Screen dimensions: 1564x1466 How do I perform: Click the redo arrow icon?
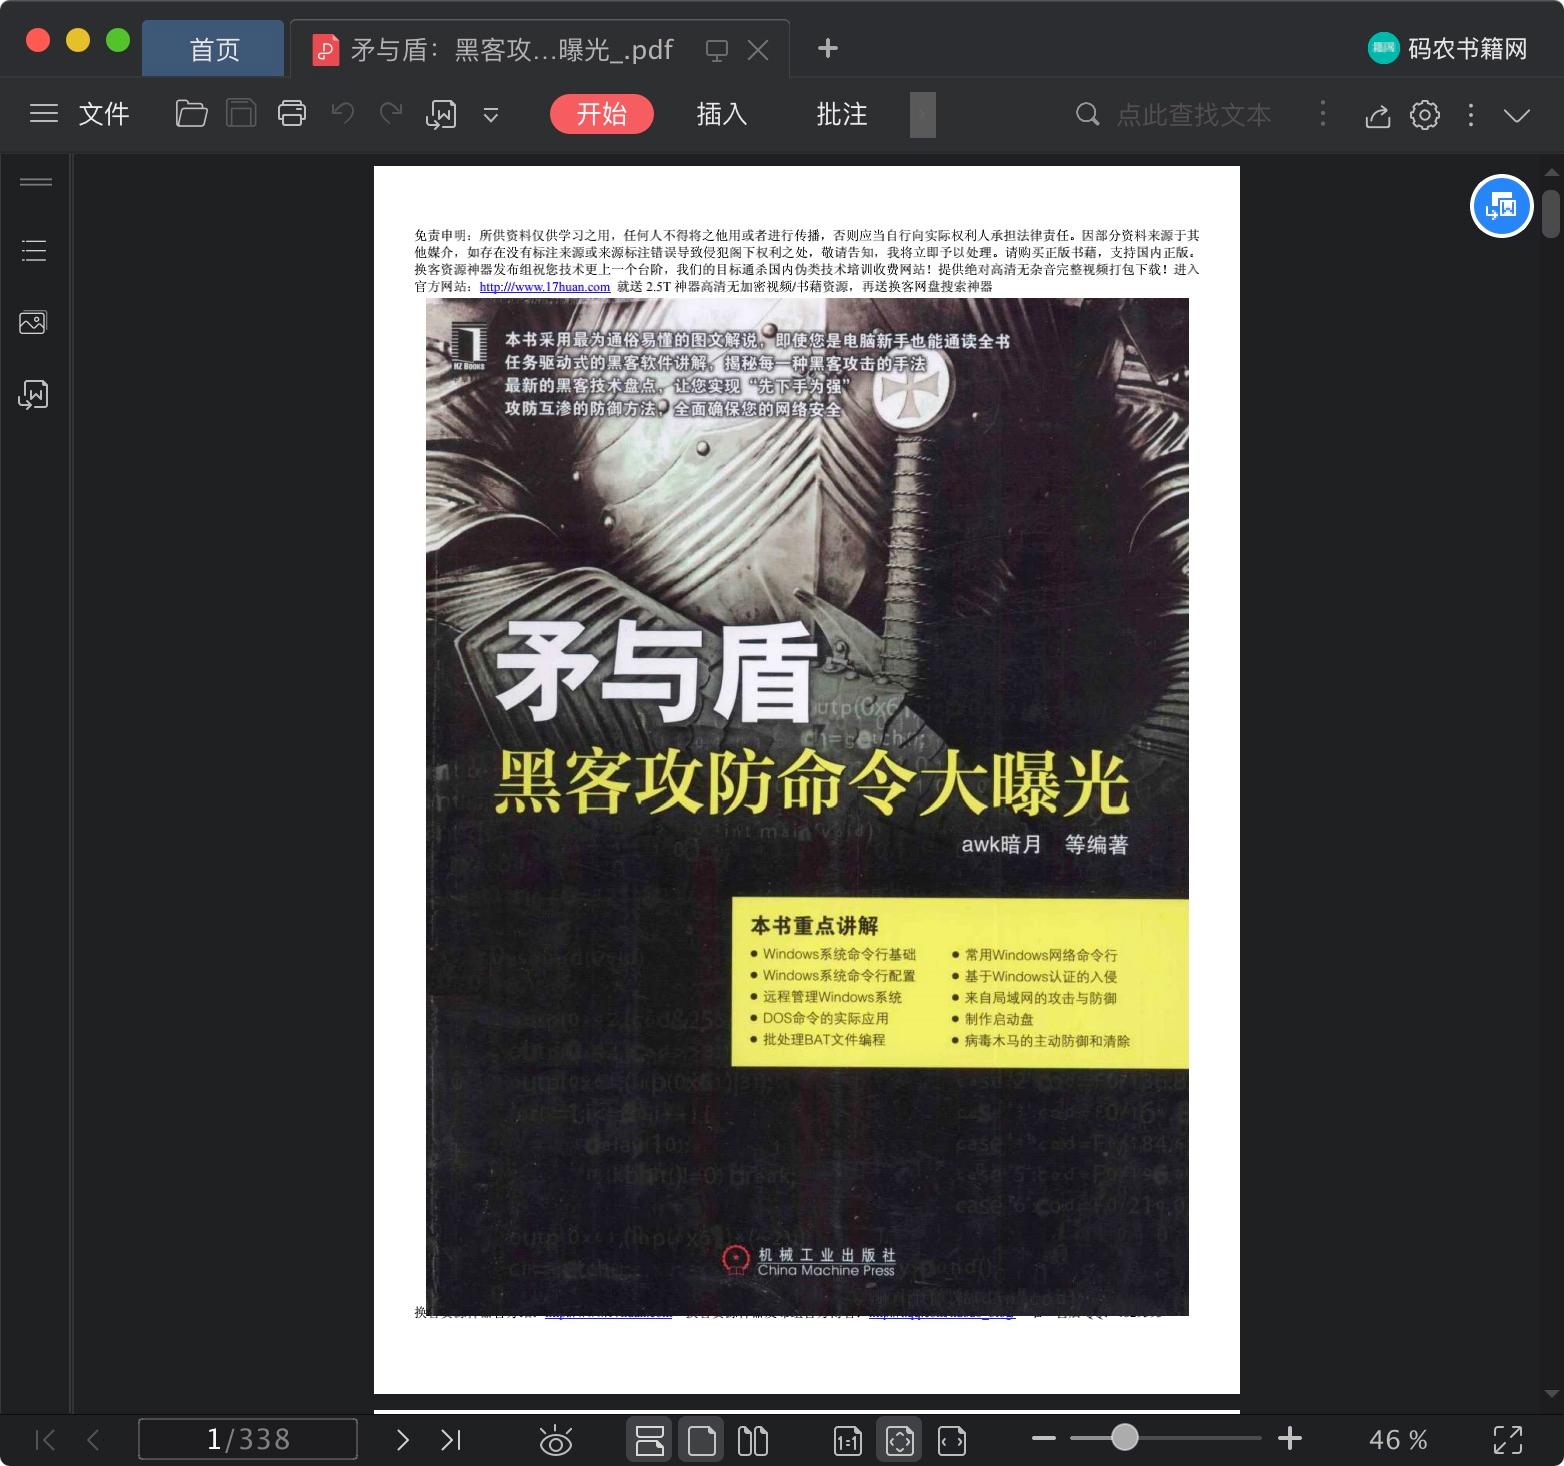[x=391, y=114]
